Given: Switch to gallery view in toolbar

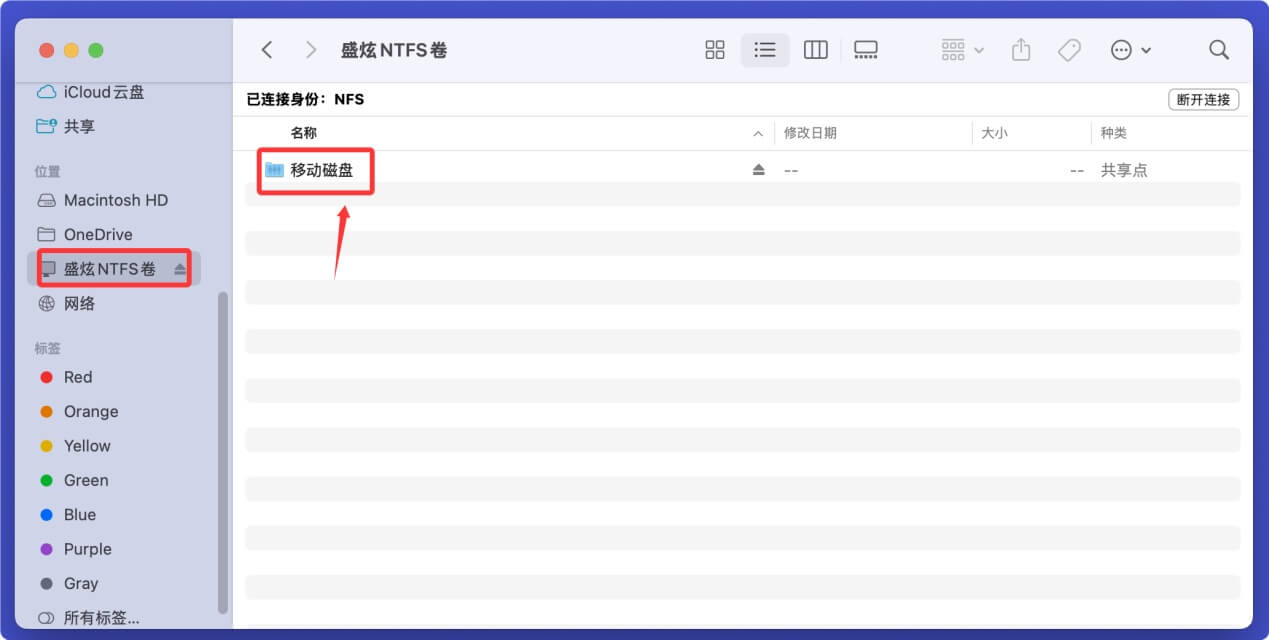Looking at the screenshot, I should click(866, 49).
